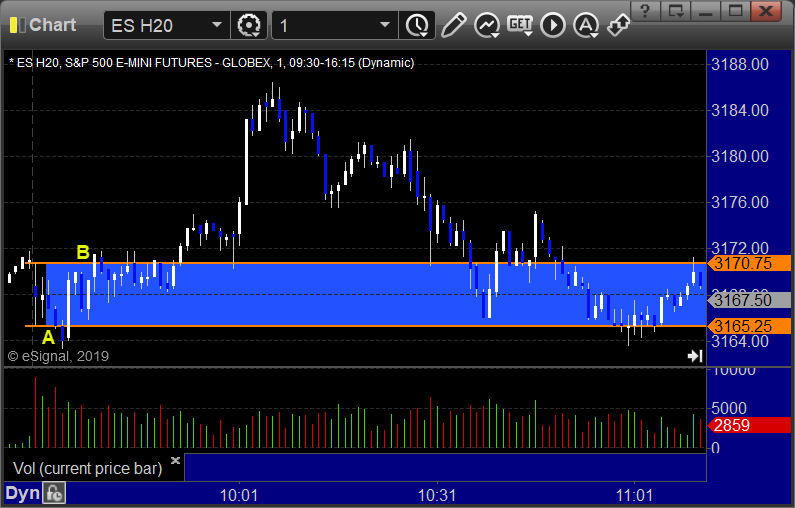
Task: Open the alerts A circle icon
Action: [586, 25]
